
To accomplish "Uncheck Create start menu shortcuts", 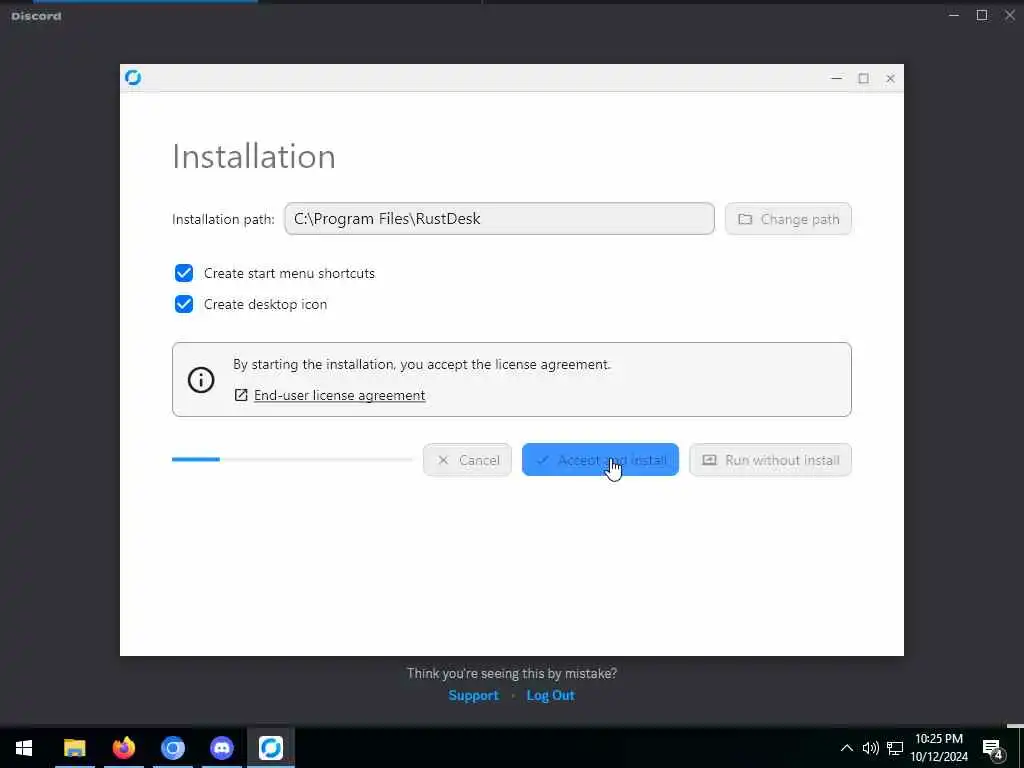I will click(x=184, y=273).
